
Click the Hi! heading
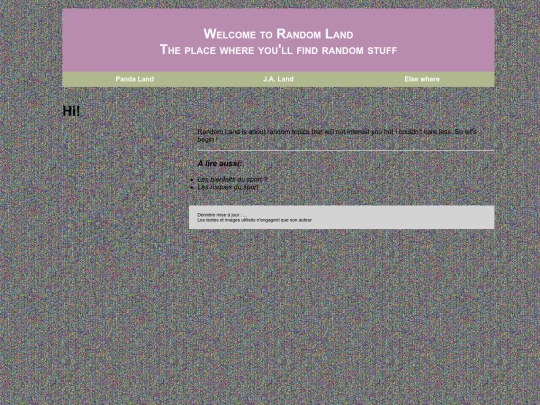[71, 111]
